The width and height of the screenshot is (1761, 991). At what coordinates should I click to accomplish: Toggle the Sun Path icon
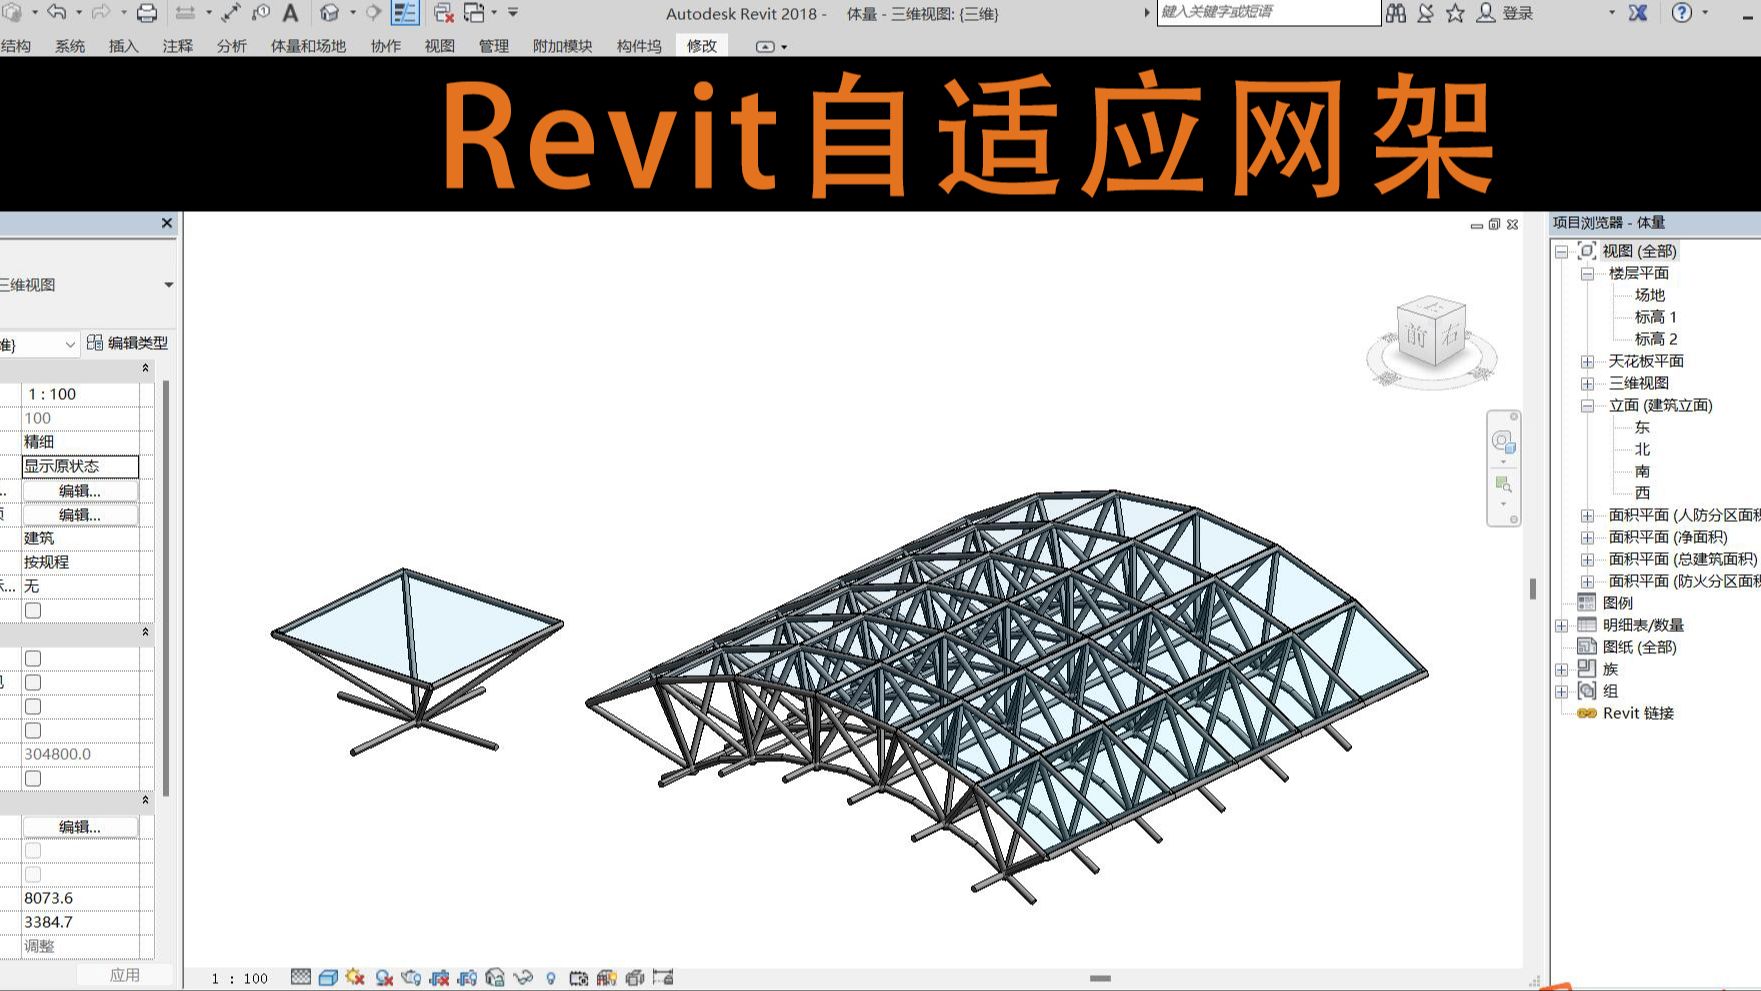point(355,977)
